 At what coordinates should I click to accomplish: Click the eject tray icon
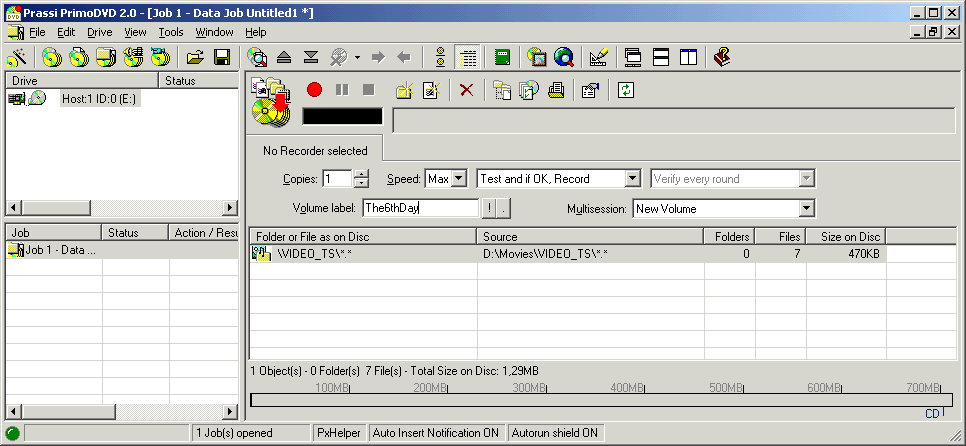284,57
